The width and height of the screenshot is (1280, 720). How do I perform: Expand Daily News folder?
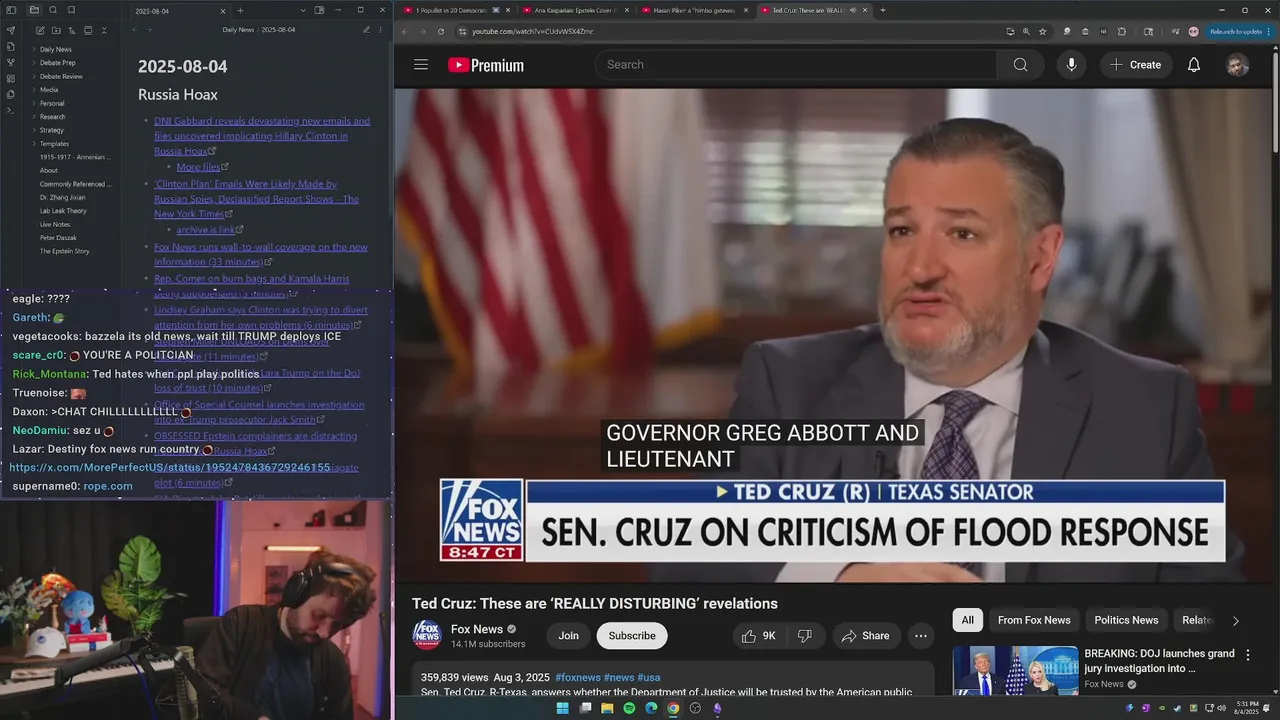(x=55, y=49)
